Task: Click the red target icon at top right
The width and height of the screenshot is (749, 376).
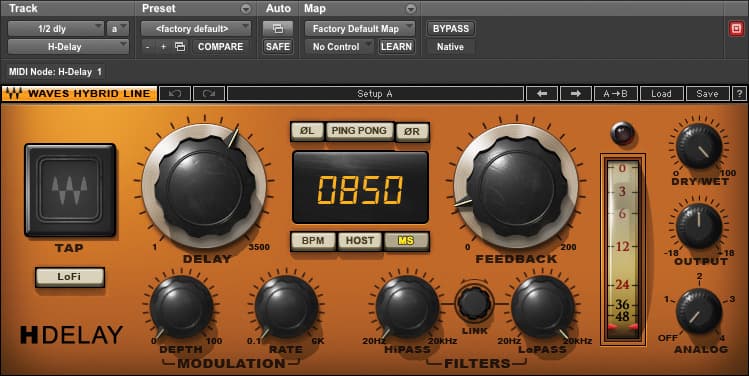Action: [736, 29]
